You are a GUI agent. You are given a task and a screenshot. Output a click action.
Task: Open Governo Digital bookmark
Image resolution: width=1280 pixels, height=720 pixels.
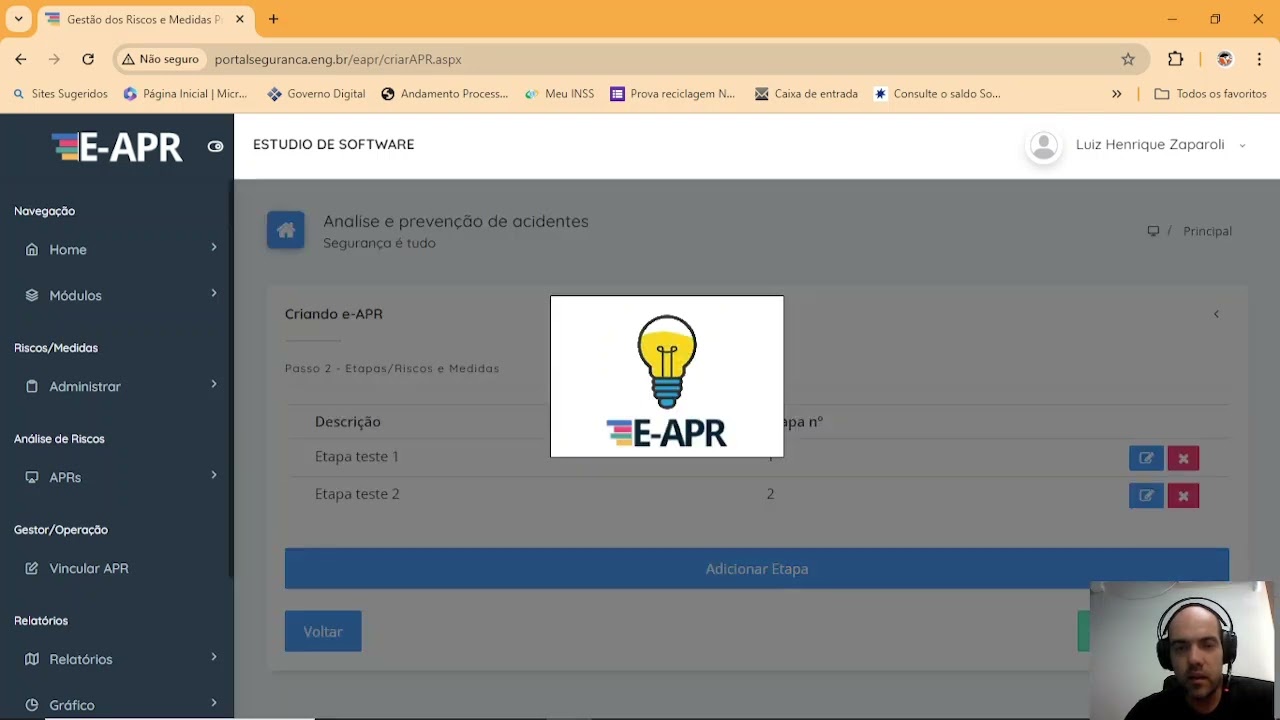(x=316, y=94)
